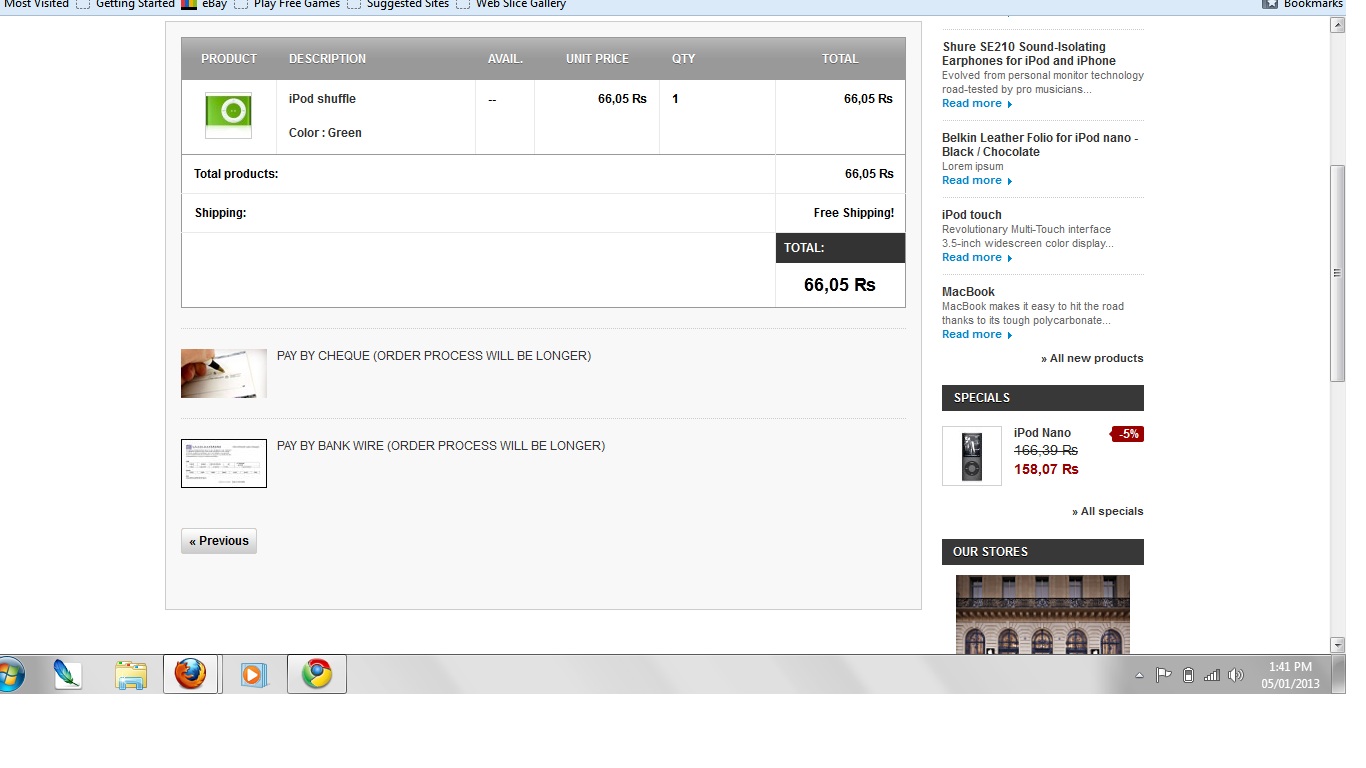Open the Getting Started bookmark
Screen dimensions: 1366x768
pos(125,4)
